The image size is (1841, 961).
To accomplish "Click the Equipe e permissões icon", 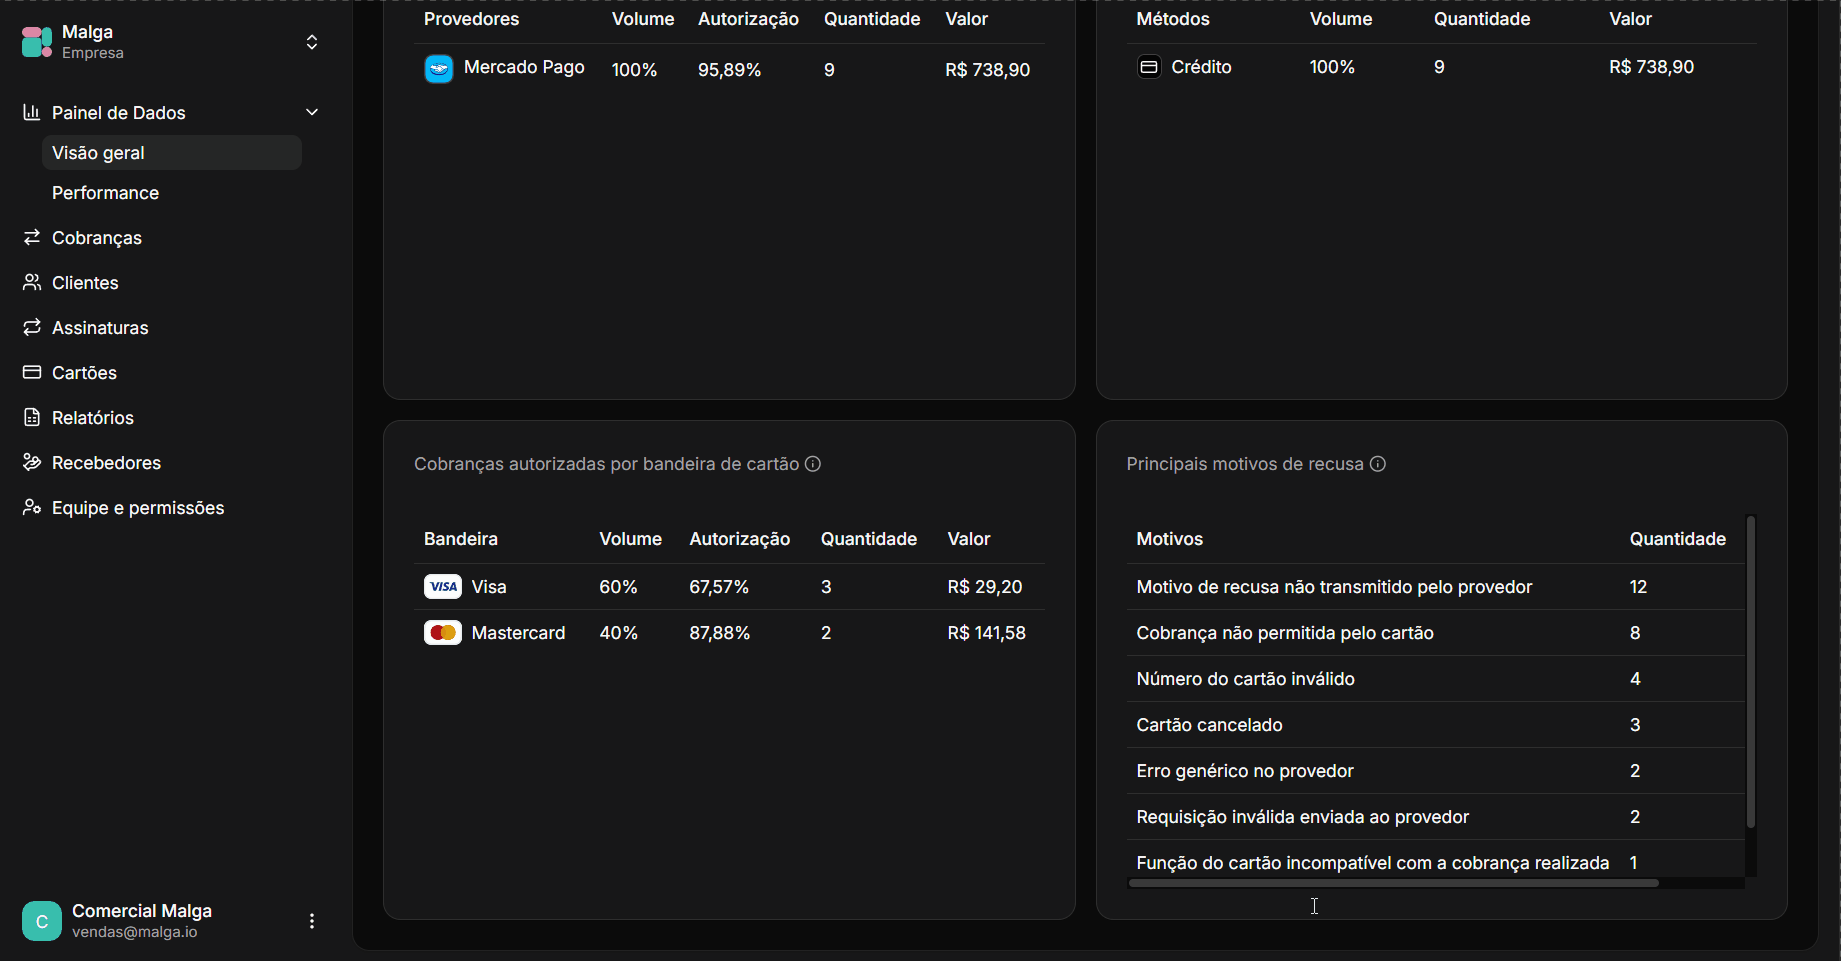I will [32, 507].
